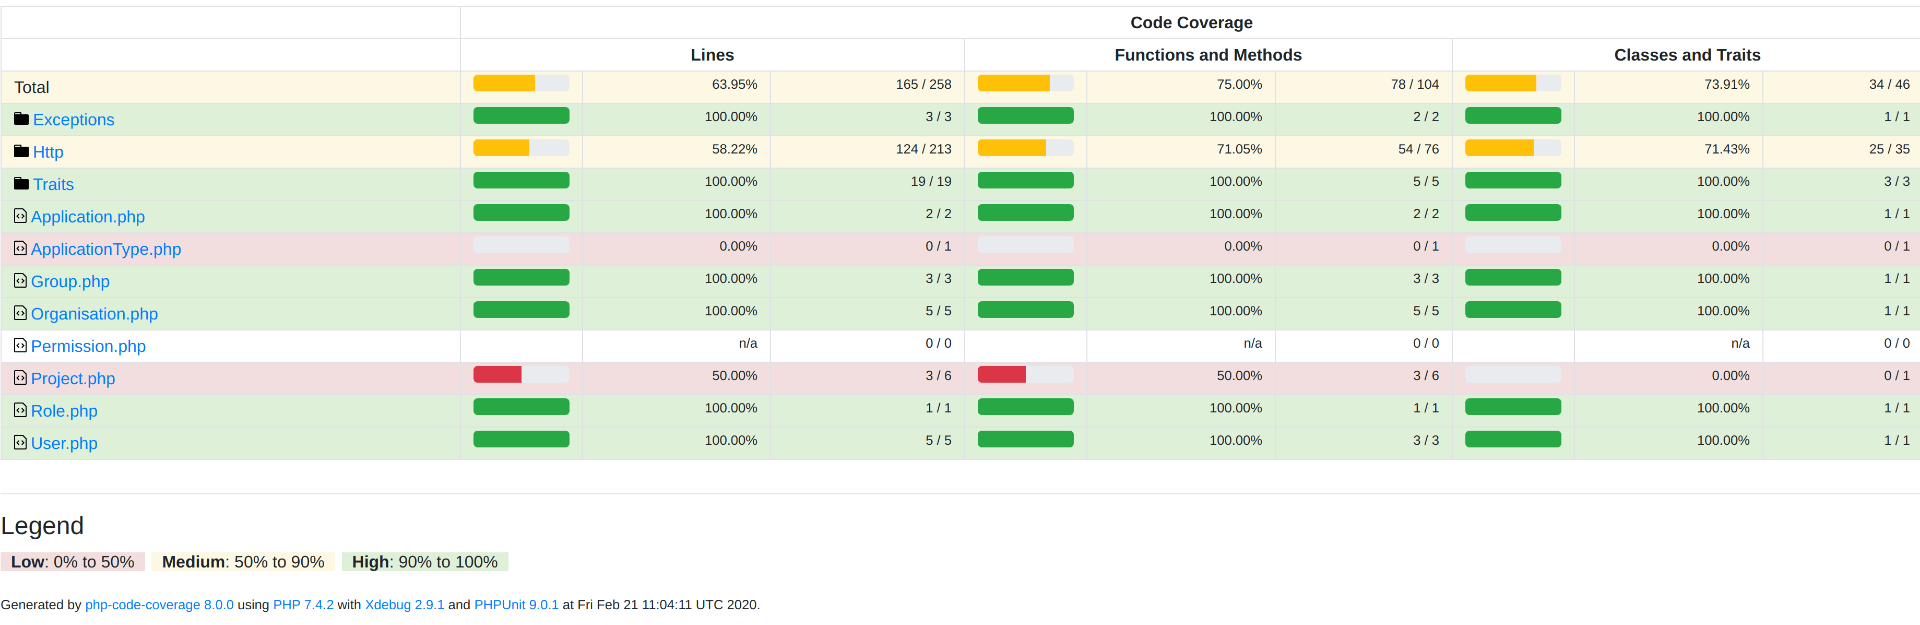Follow the PHP 7.4.2 link
1920x625 pixels.
point(303,605)
